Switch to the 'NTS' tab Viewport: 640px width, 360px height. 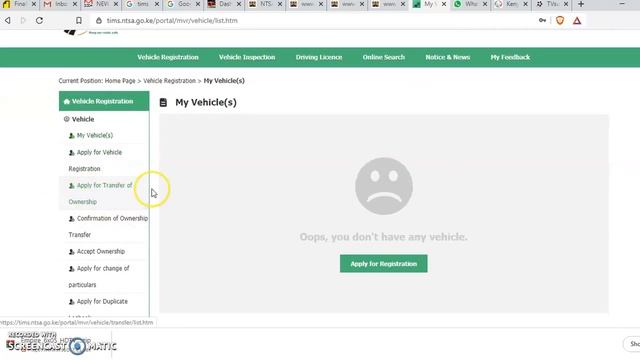[x=265, y=4]
